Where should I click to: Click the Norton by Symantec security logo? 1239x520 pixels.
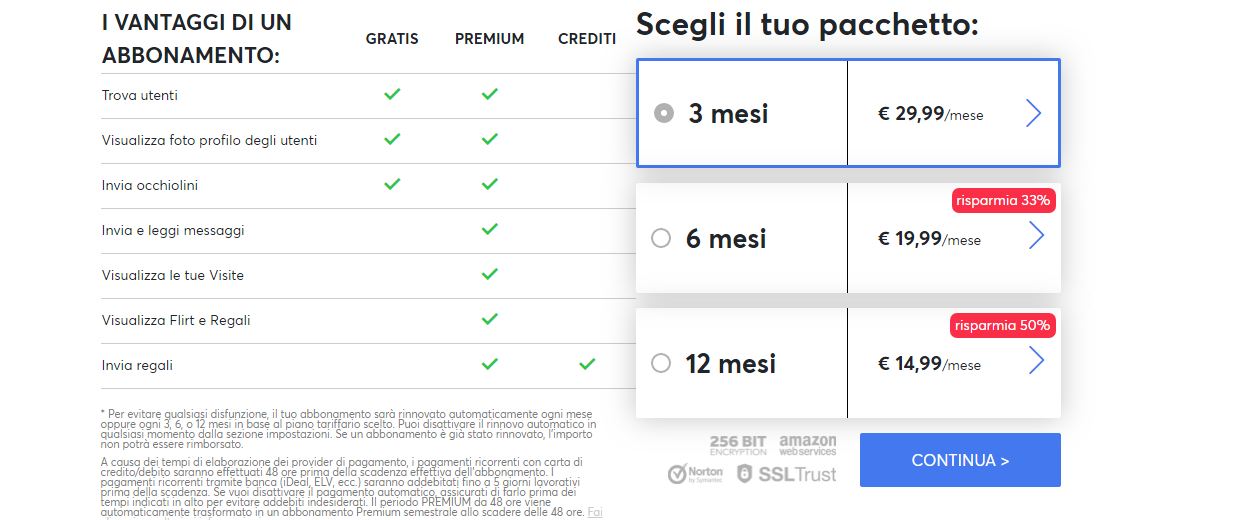695,474
